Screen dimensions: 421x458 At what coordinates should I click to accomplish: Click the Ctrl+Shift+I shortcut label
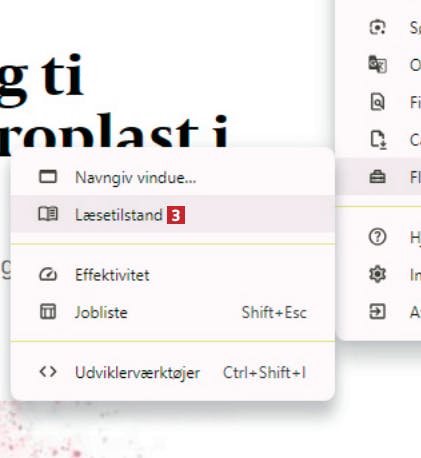pos(264,372)
